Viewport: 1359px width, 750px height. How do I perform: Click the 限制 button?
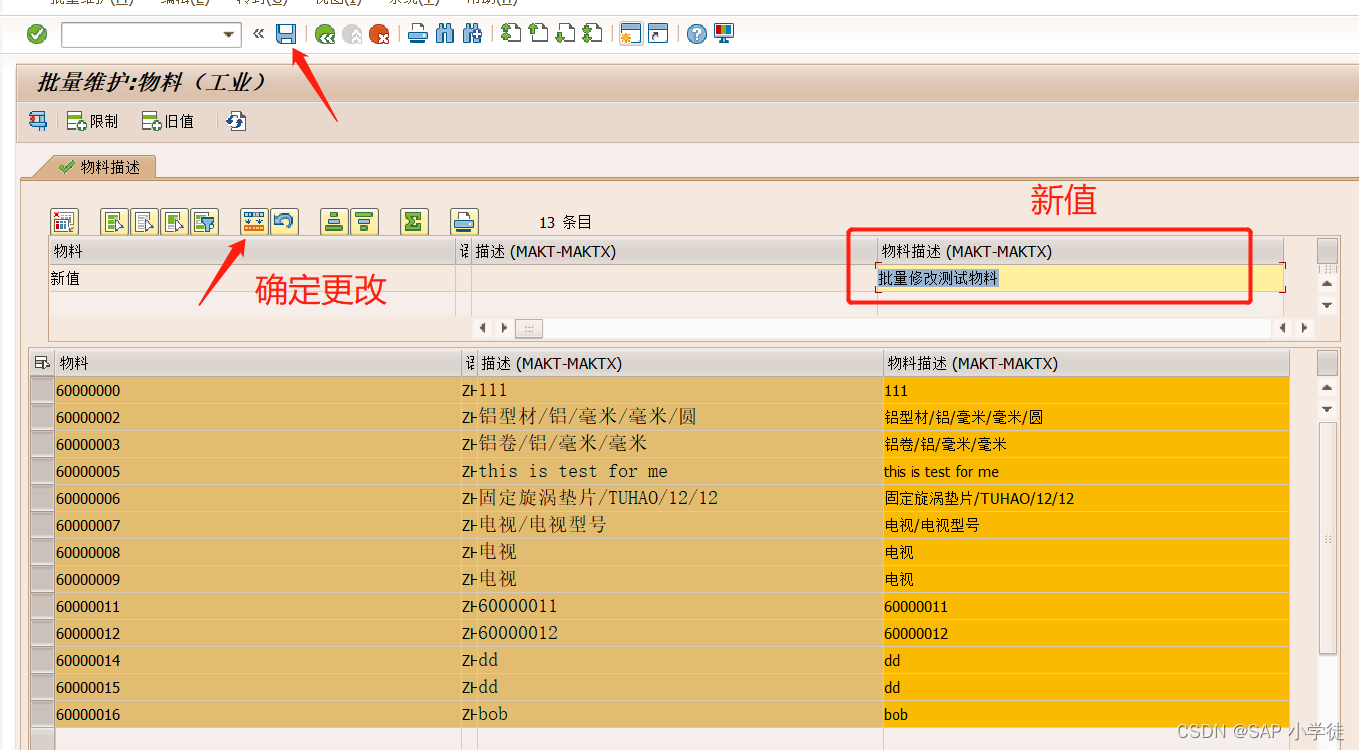click(x=92, y=121)
